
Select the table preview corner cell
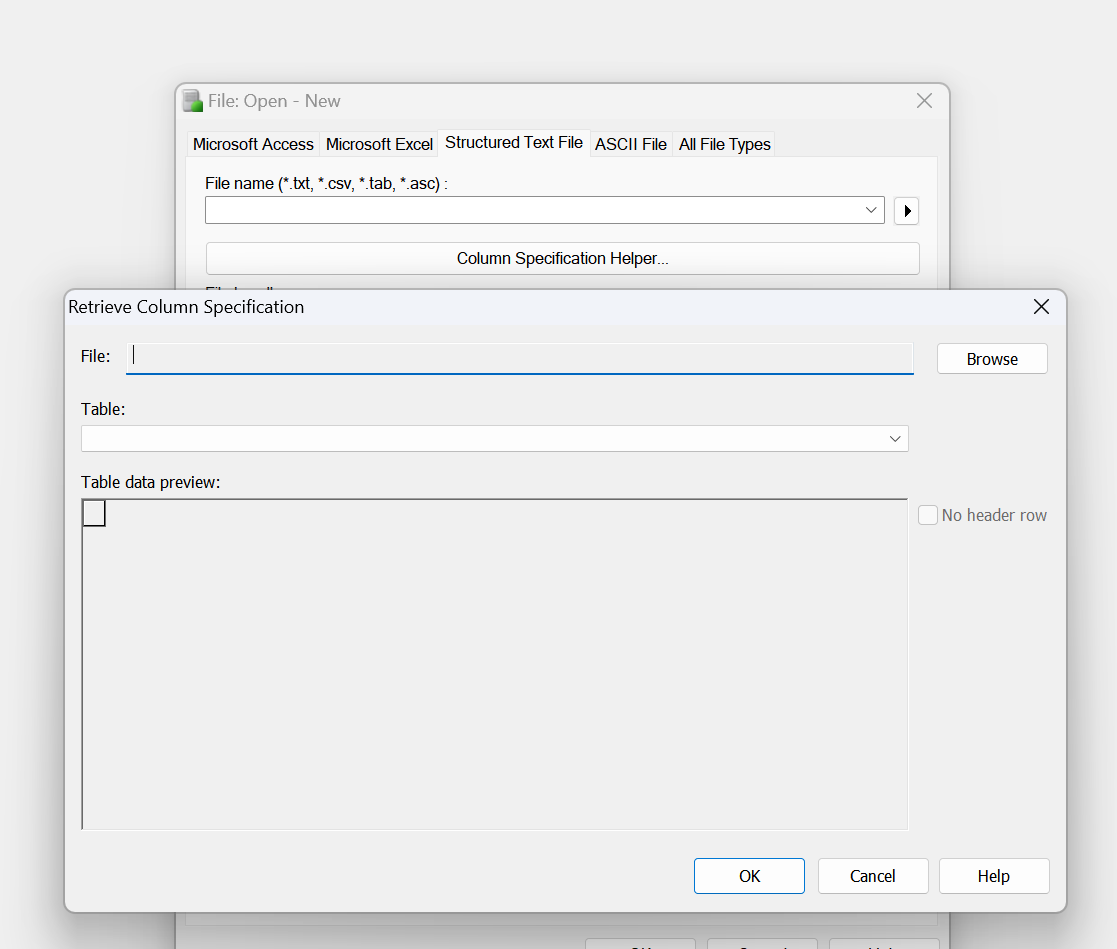point(94,513)
